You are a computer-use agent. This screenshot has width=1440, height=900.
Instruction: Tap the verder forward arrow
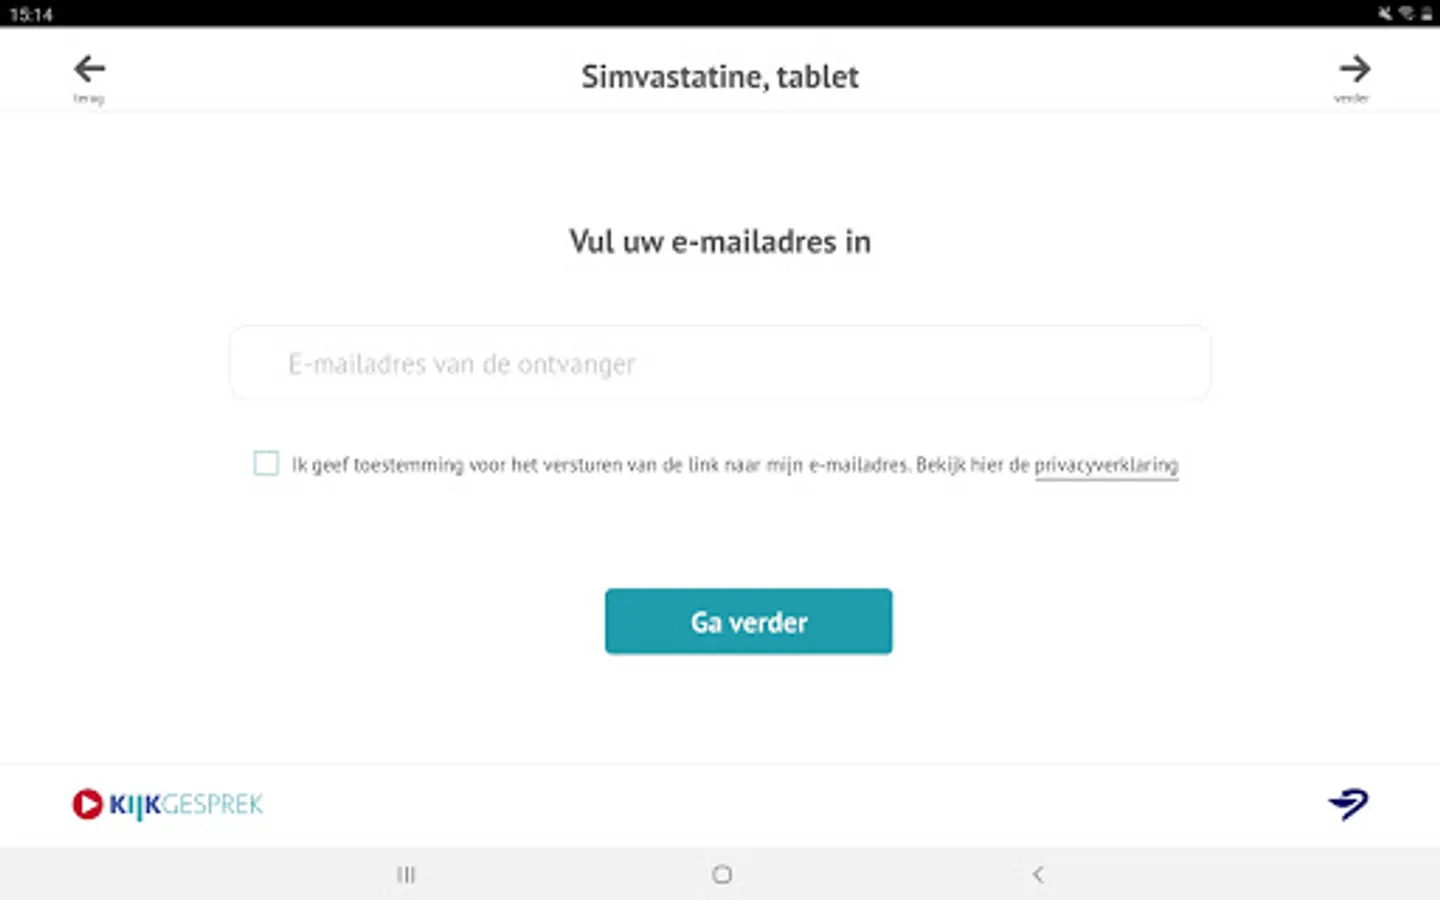(x=1354, y=69)
